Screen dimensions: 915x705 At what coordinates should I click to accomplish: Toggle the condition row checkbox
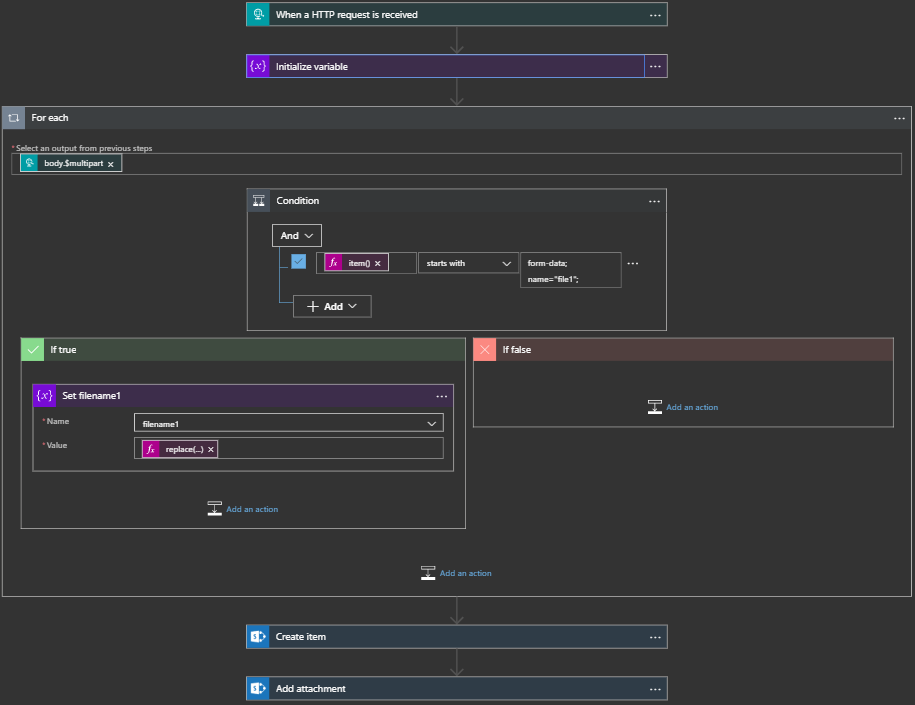pyautogui.click(x=298, y=262)
